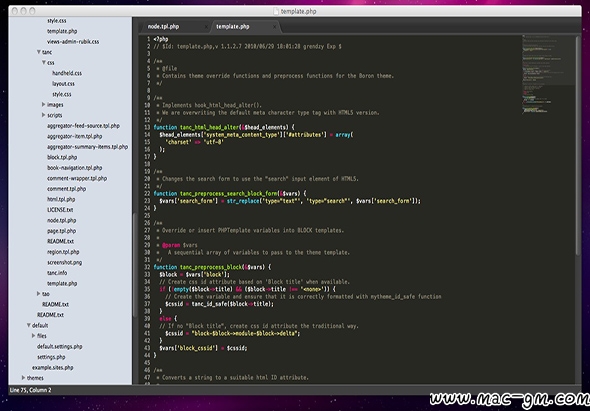Image resolution: width=590 pixels, height=411 pixels.
Task: Open block.tpl.php file
Action: (62, 157)
